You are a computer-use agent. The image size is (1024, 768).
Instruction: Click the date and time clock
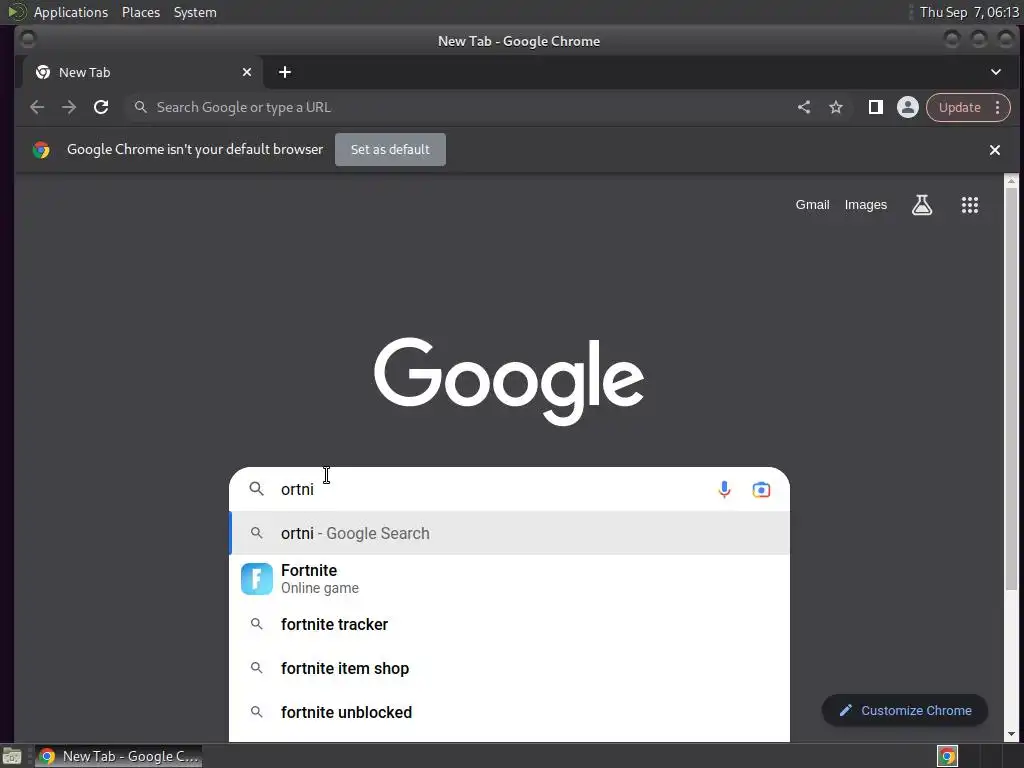(x=969, y=12)
